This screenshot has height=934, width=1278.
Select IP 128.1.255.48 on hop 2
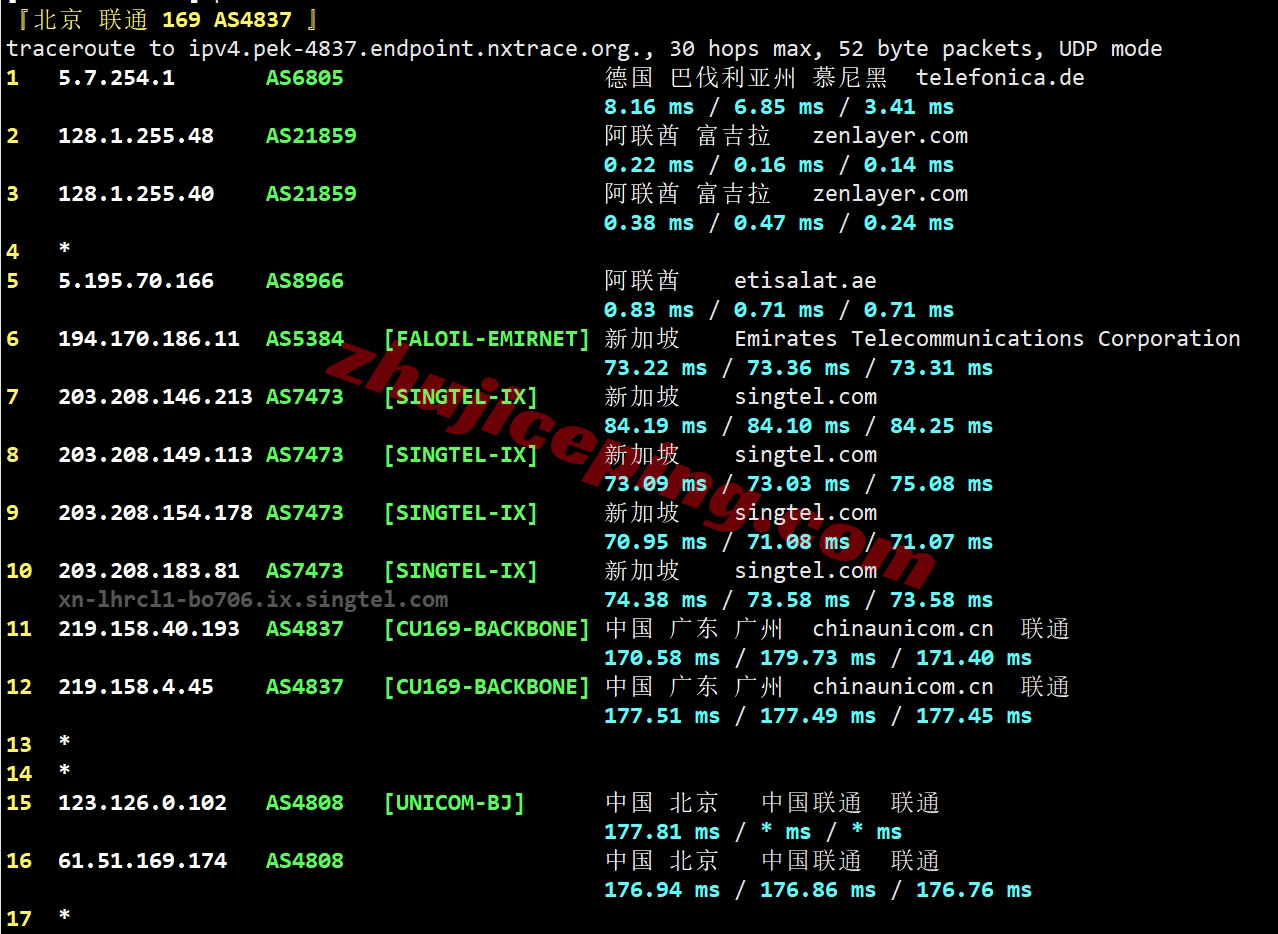click(x=135, y=136)
